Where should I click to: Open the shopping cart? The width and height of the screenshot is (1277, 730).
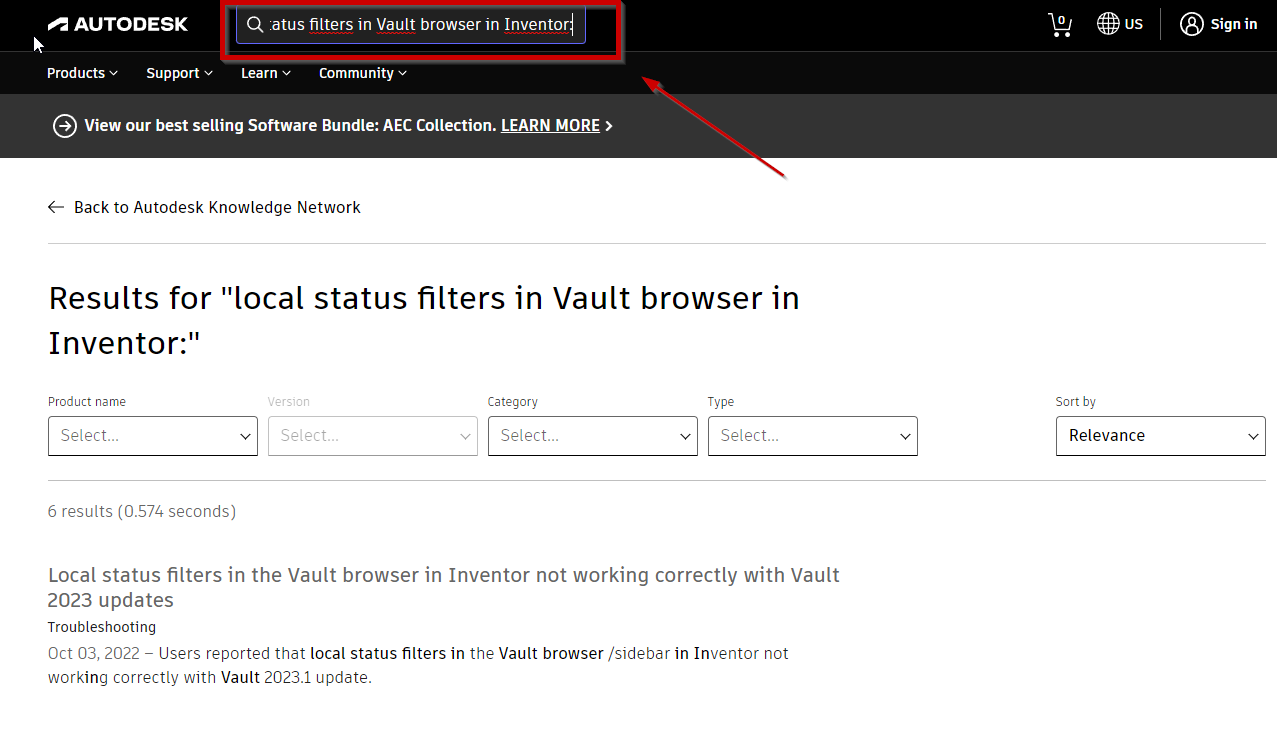pos(1059,24)
